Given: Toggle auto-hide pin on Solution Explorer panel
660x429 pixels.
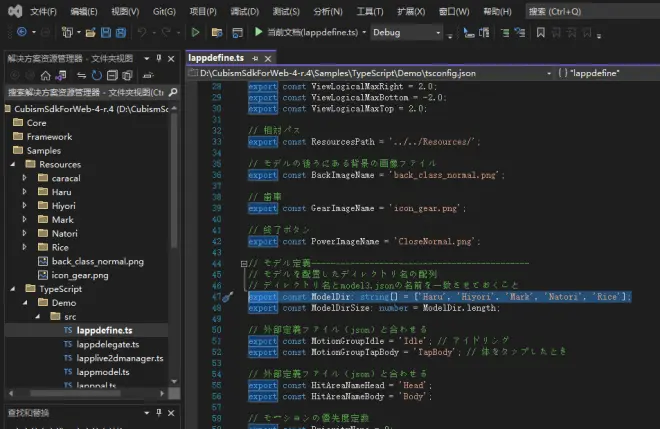Looking at the screenshot, I should click(x=159, y=59).
